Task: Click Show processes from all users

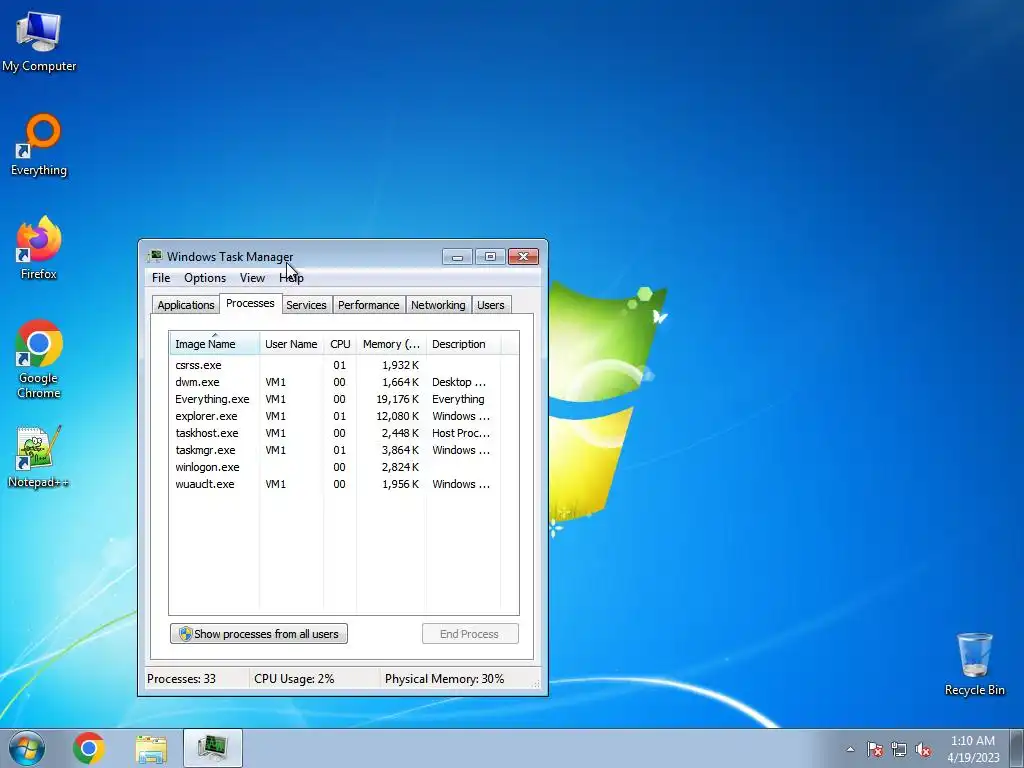Action: click(259, 633)
